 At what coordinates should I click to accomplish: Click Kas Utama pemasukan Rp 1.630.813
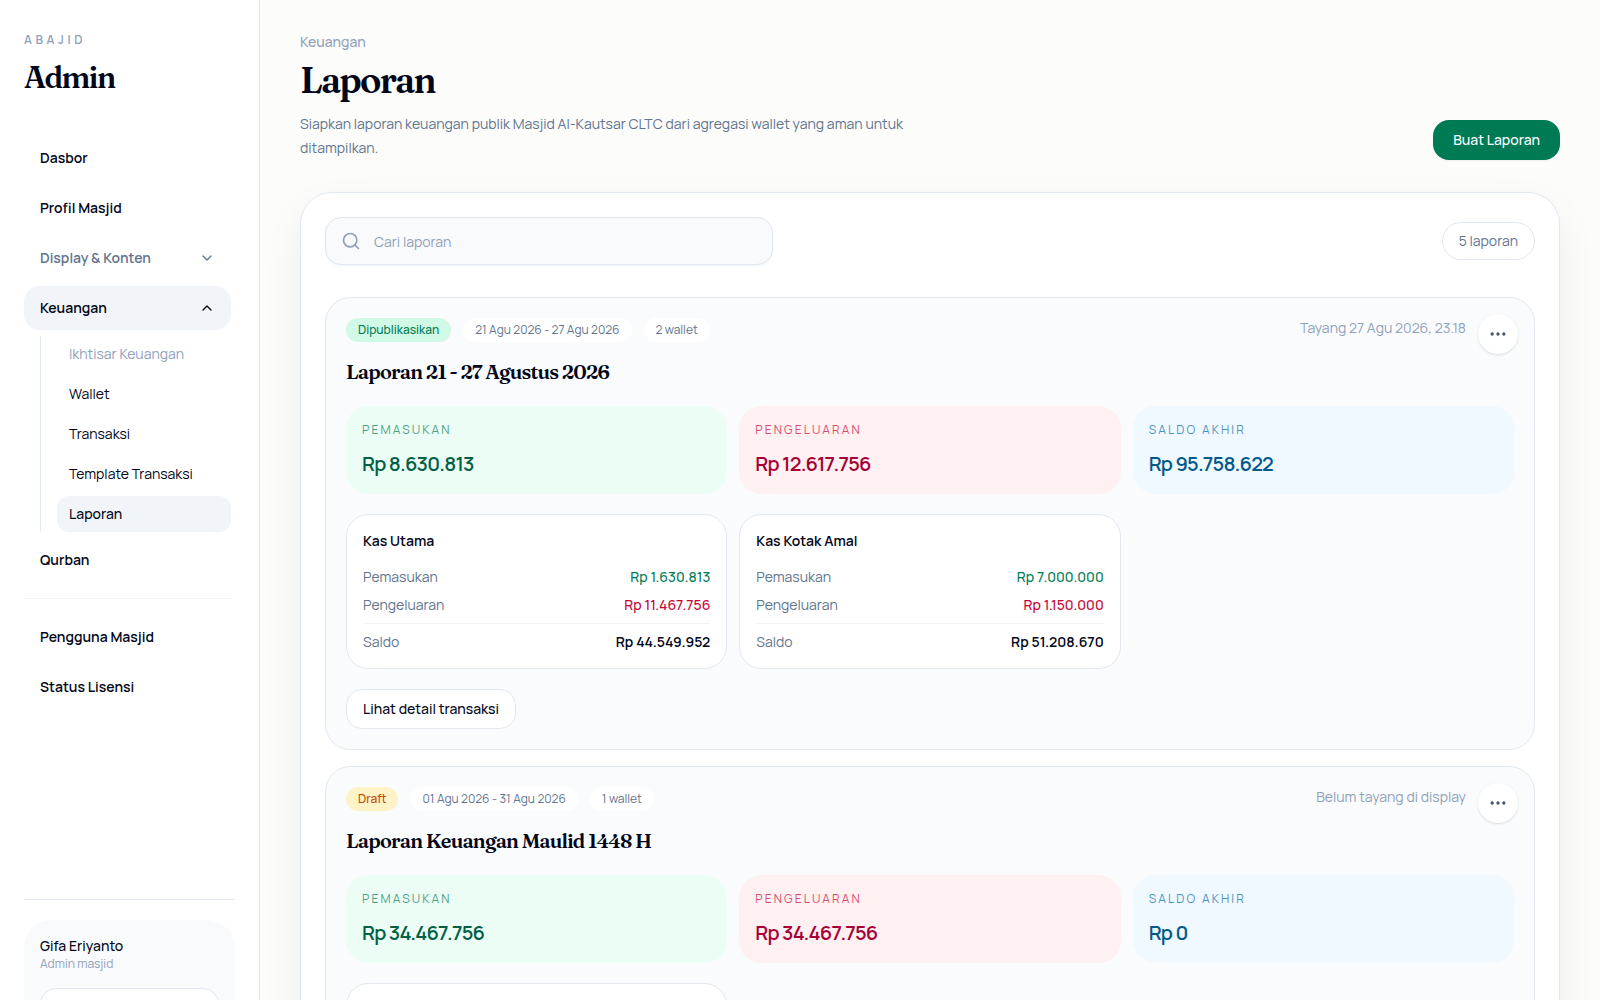click(670, 577)
